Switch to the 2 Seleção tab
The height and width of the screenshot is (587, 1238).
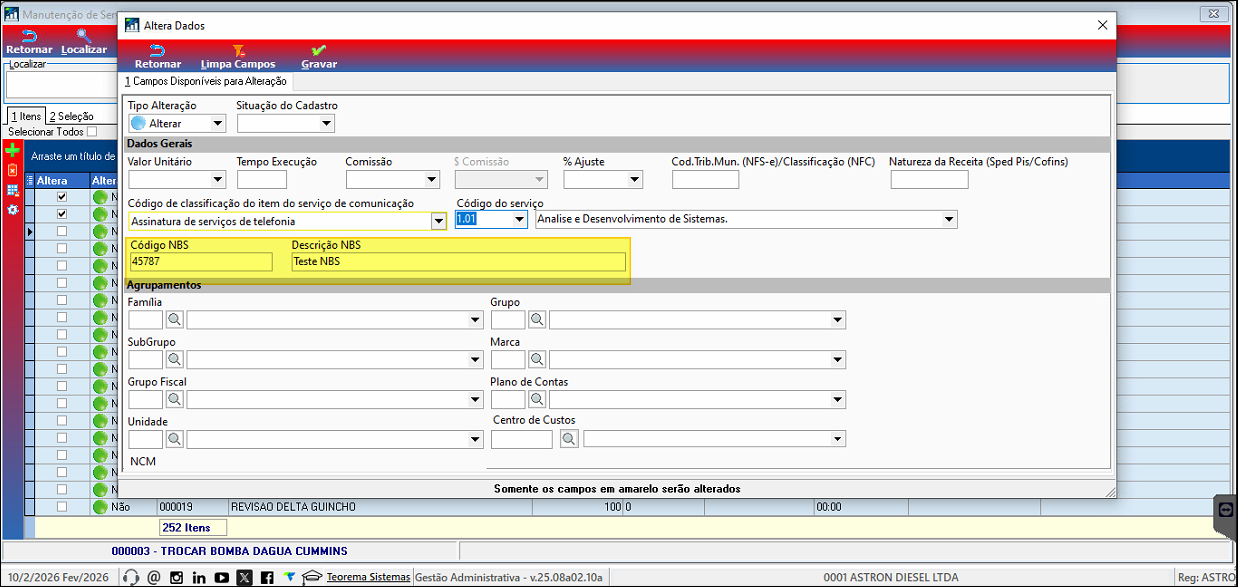(71, 117)
